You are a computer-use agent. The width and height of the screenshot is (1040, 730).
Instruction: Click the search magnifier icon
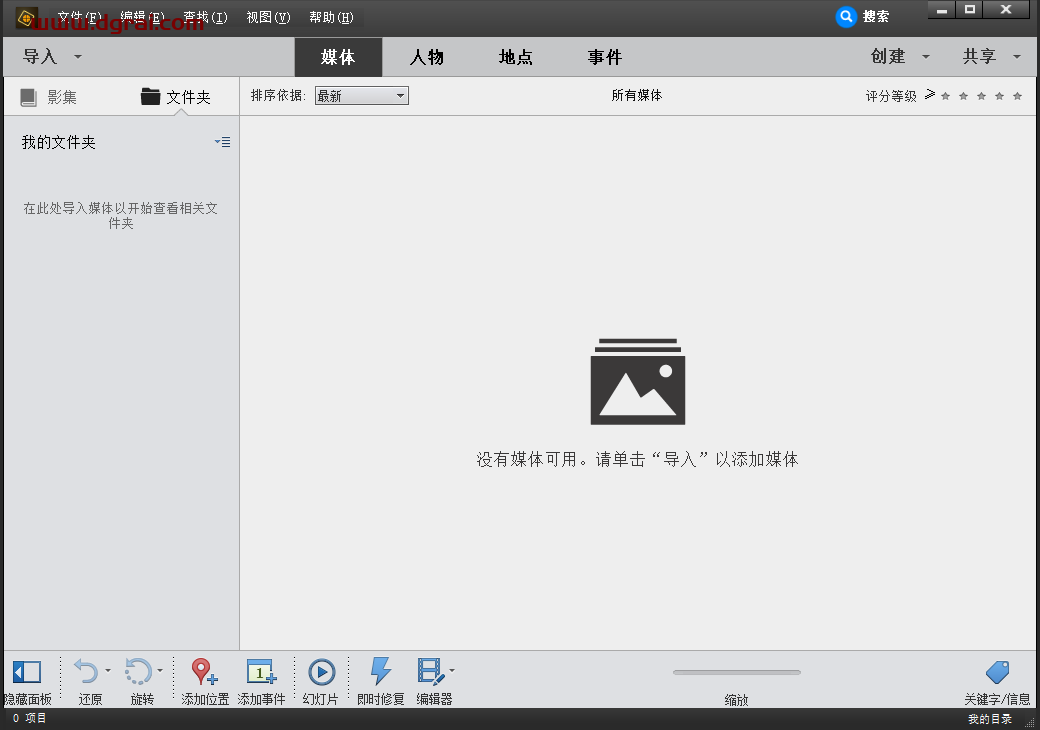[847, 16]
